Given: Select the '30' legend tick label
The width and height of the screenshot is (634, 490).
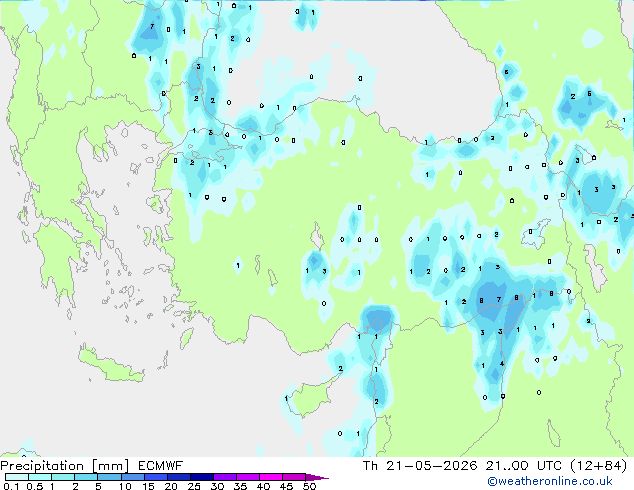Looking at the screenshot, I should tap(217, 486).
